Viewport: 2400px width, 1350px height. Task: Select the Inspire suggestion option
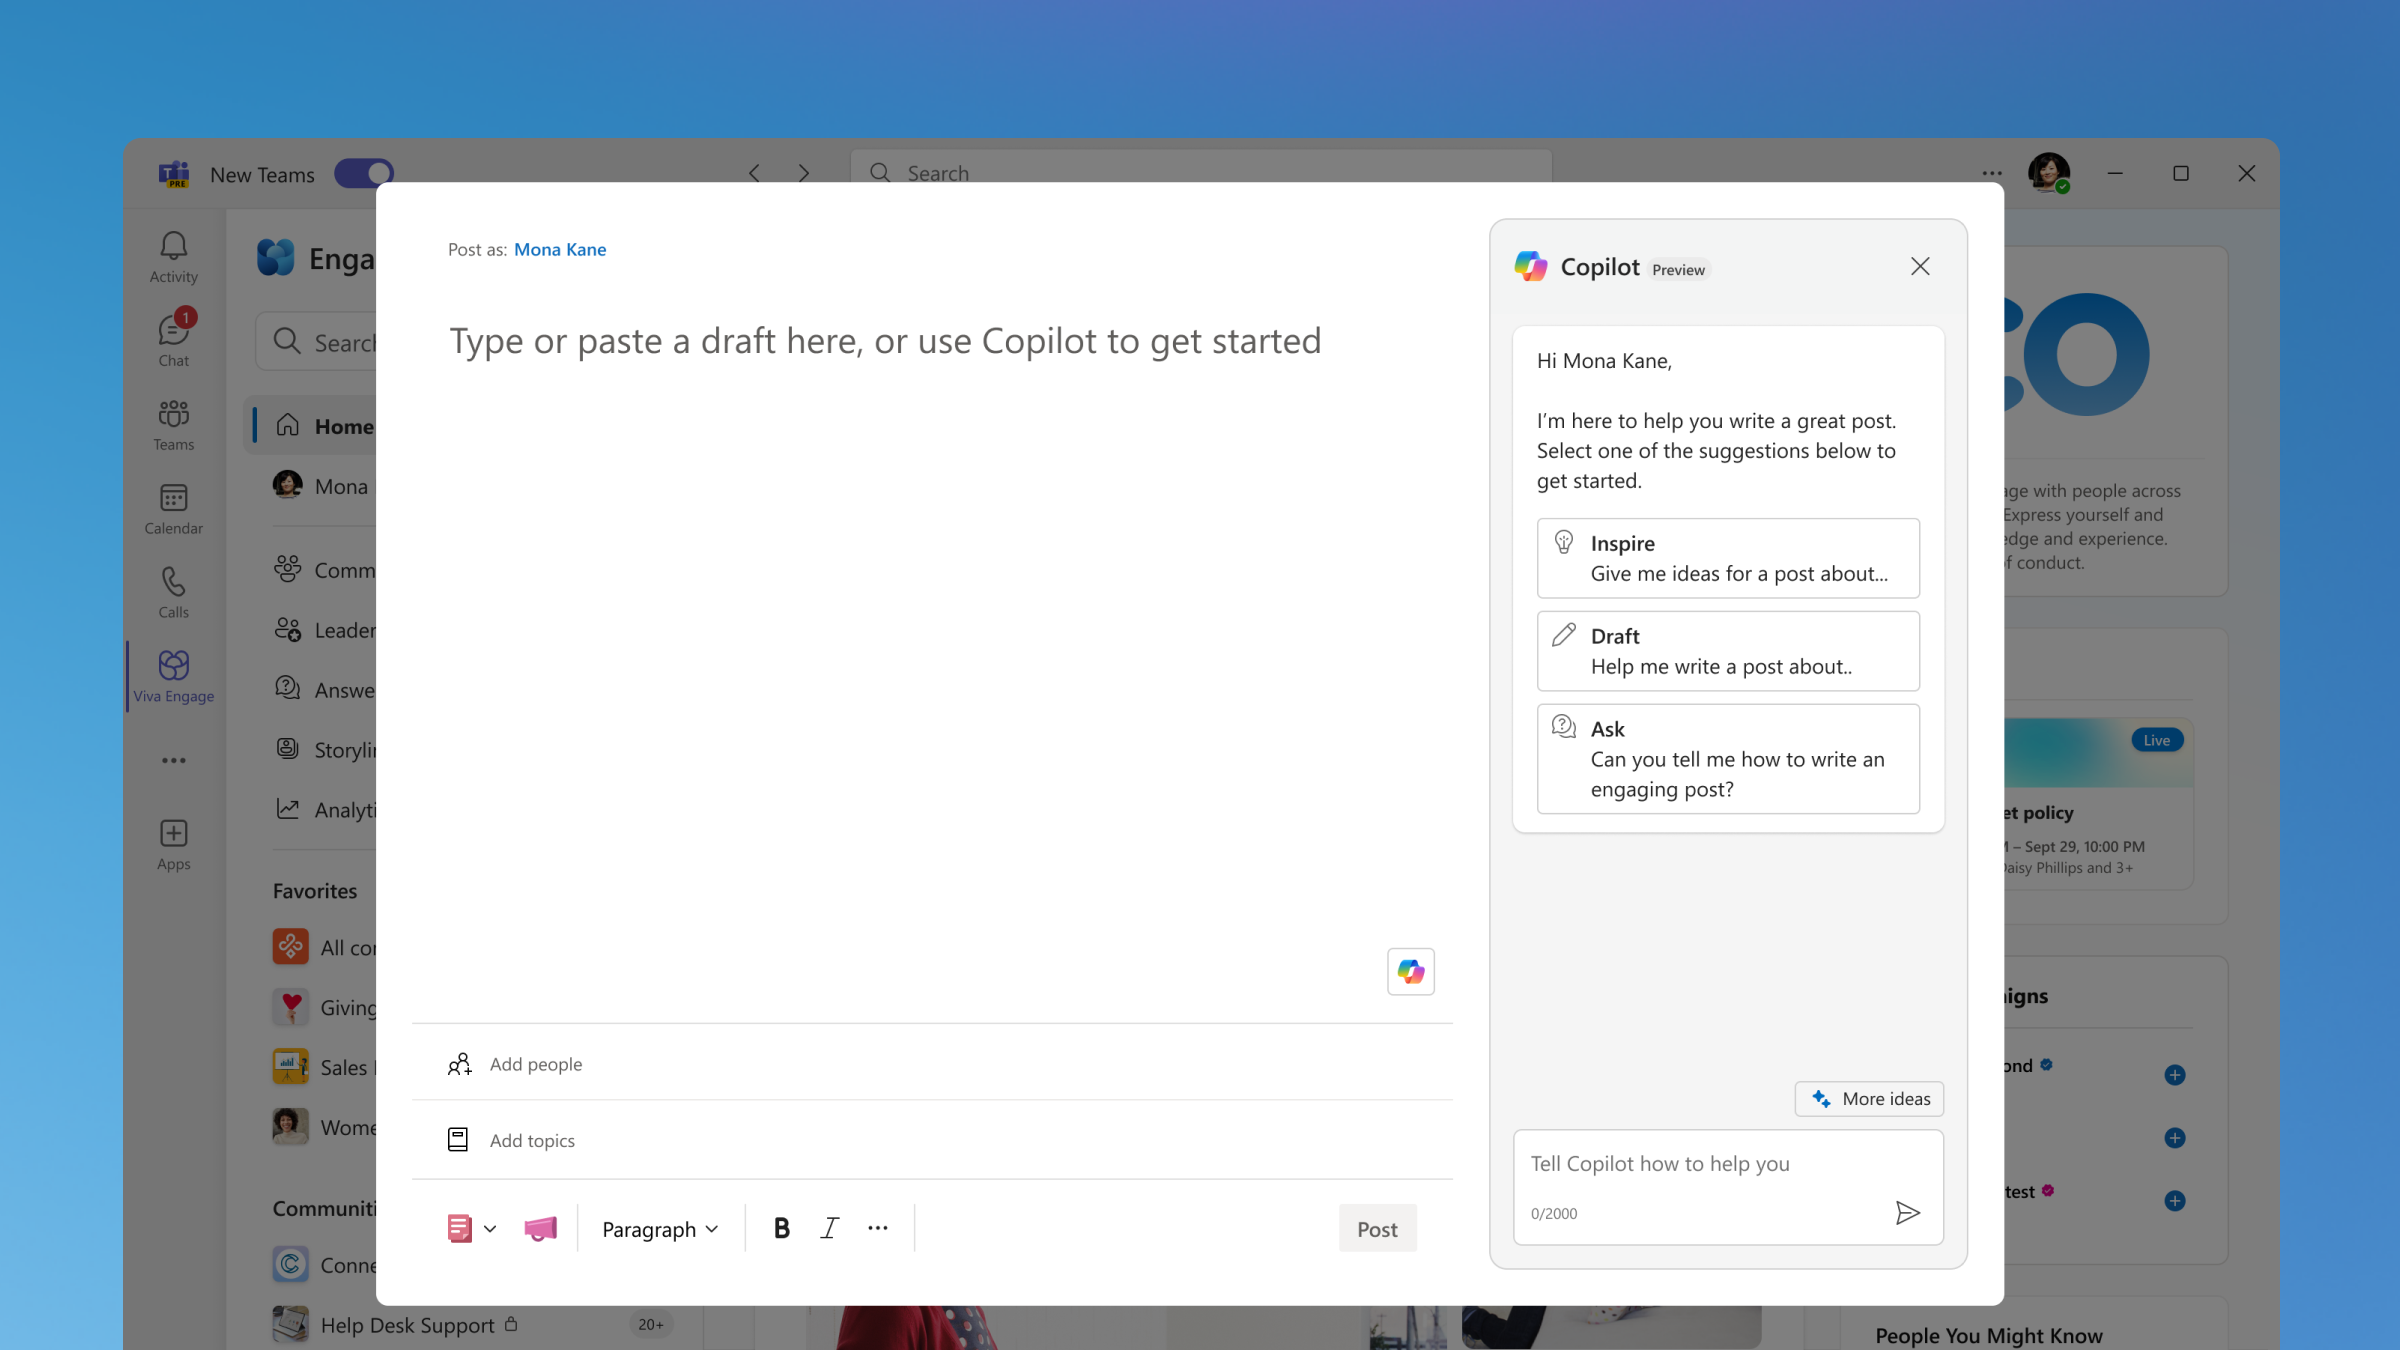(x=1726, y=555)
